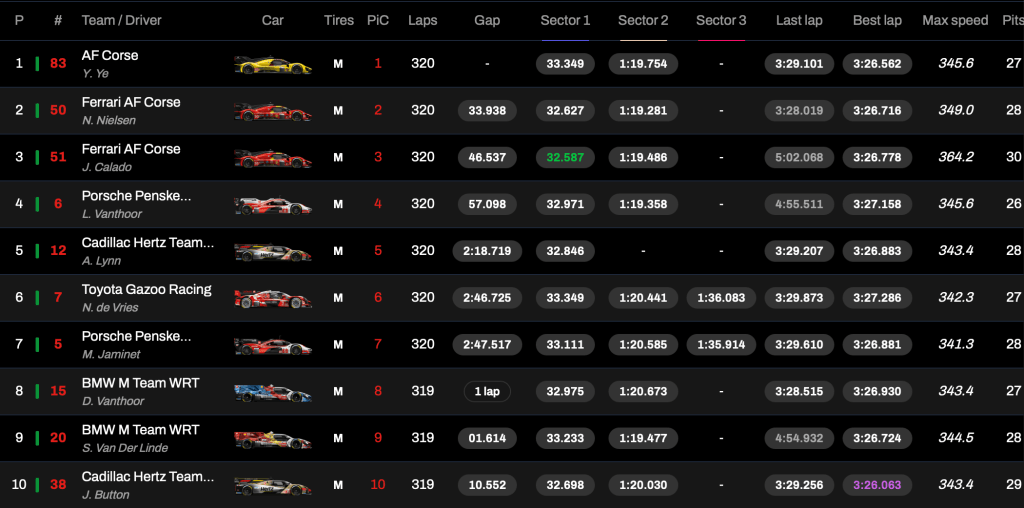Open the Toyota Gazoo Racing team entry
This screenshot has height=508, width=1024.
(x=146, y=289)
